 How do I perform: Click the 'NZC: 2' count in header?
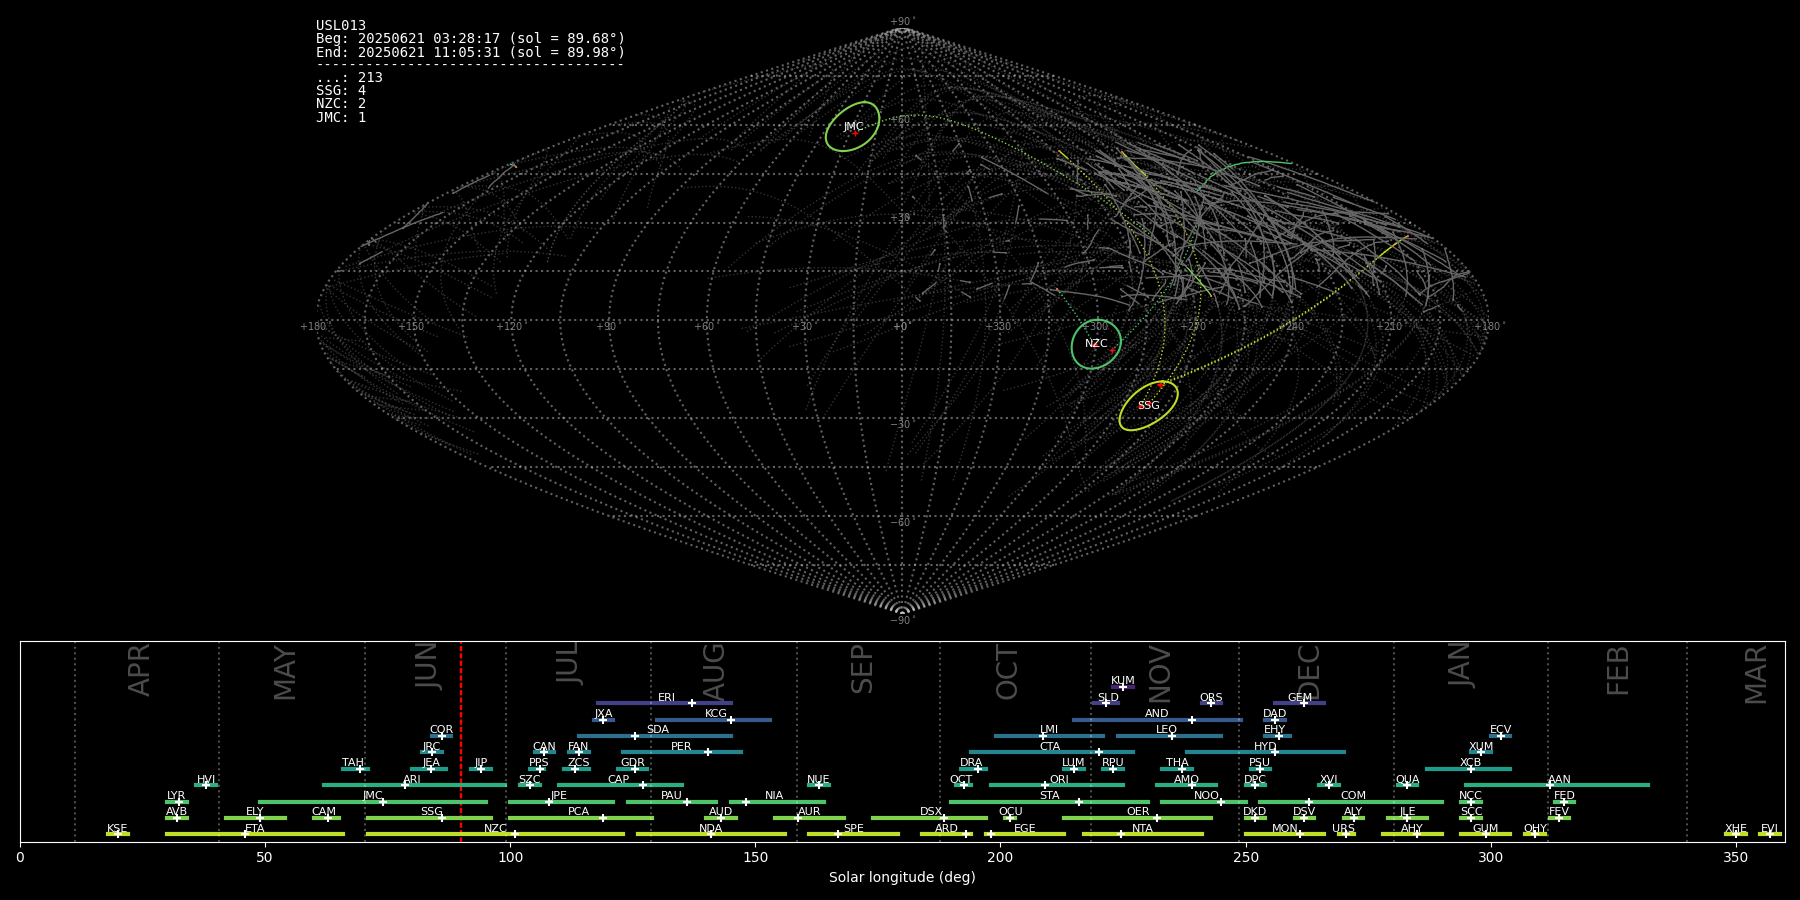point(341,104)
